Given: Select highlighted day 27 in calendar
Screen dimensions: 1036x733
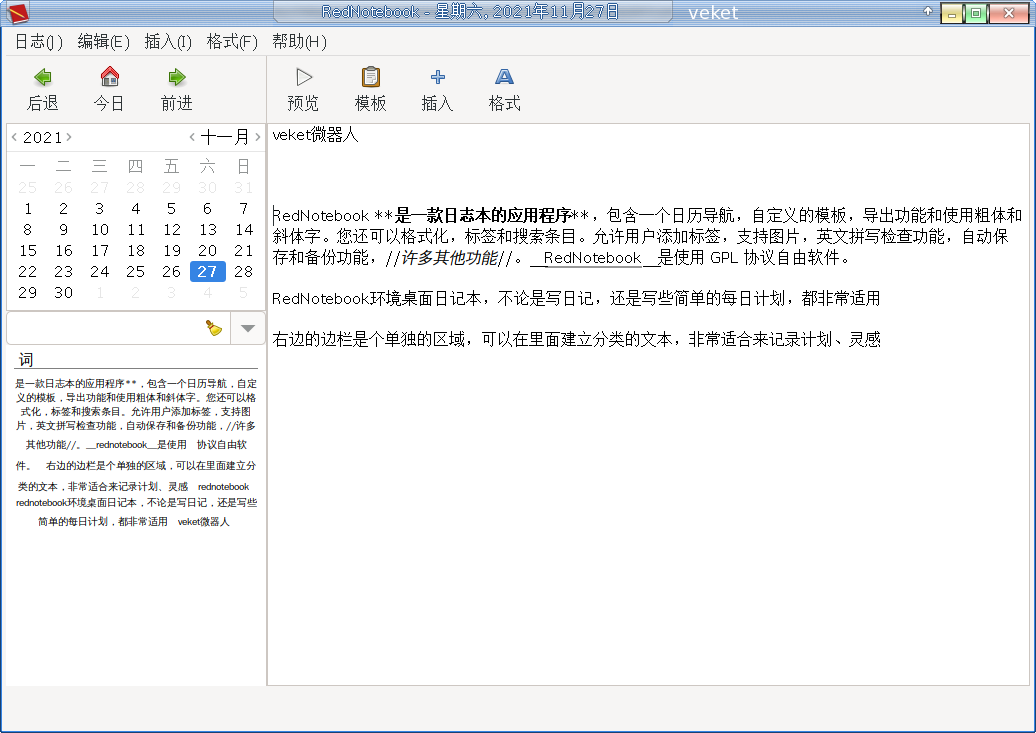Looking at the screenshot, I should click(207, 272).
